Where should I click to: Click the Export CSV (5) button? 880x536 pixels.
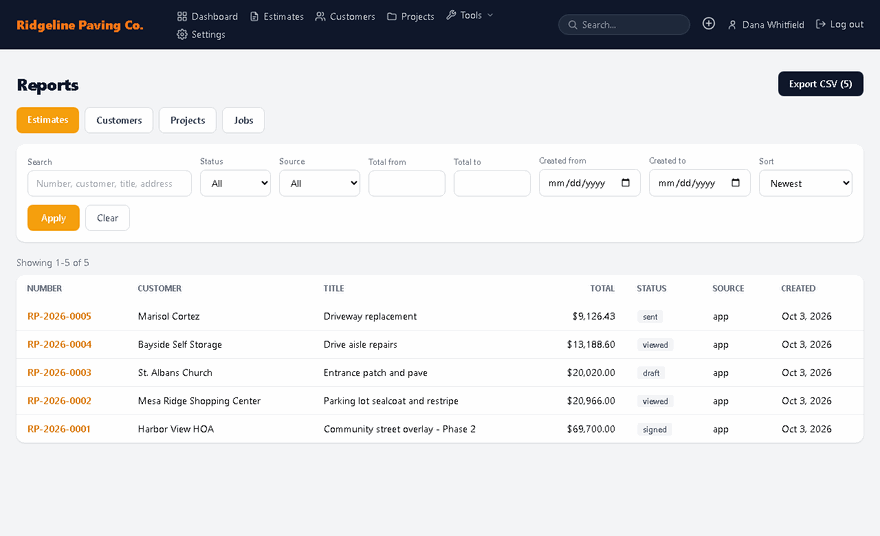click(x=821, y=84)
